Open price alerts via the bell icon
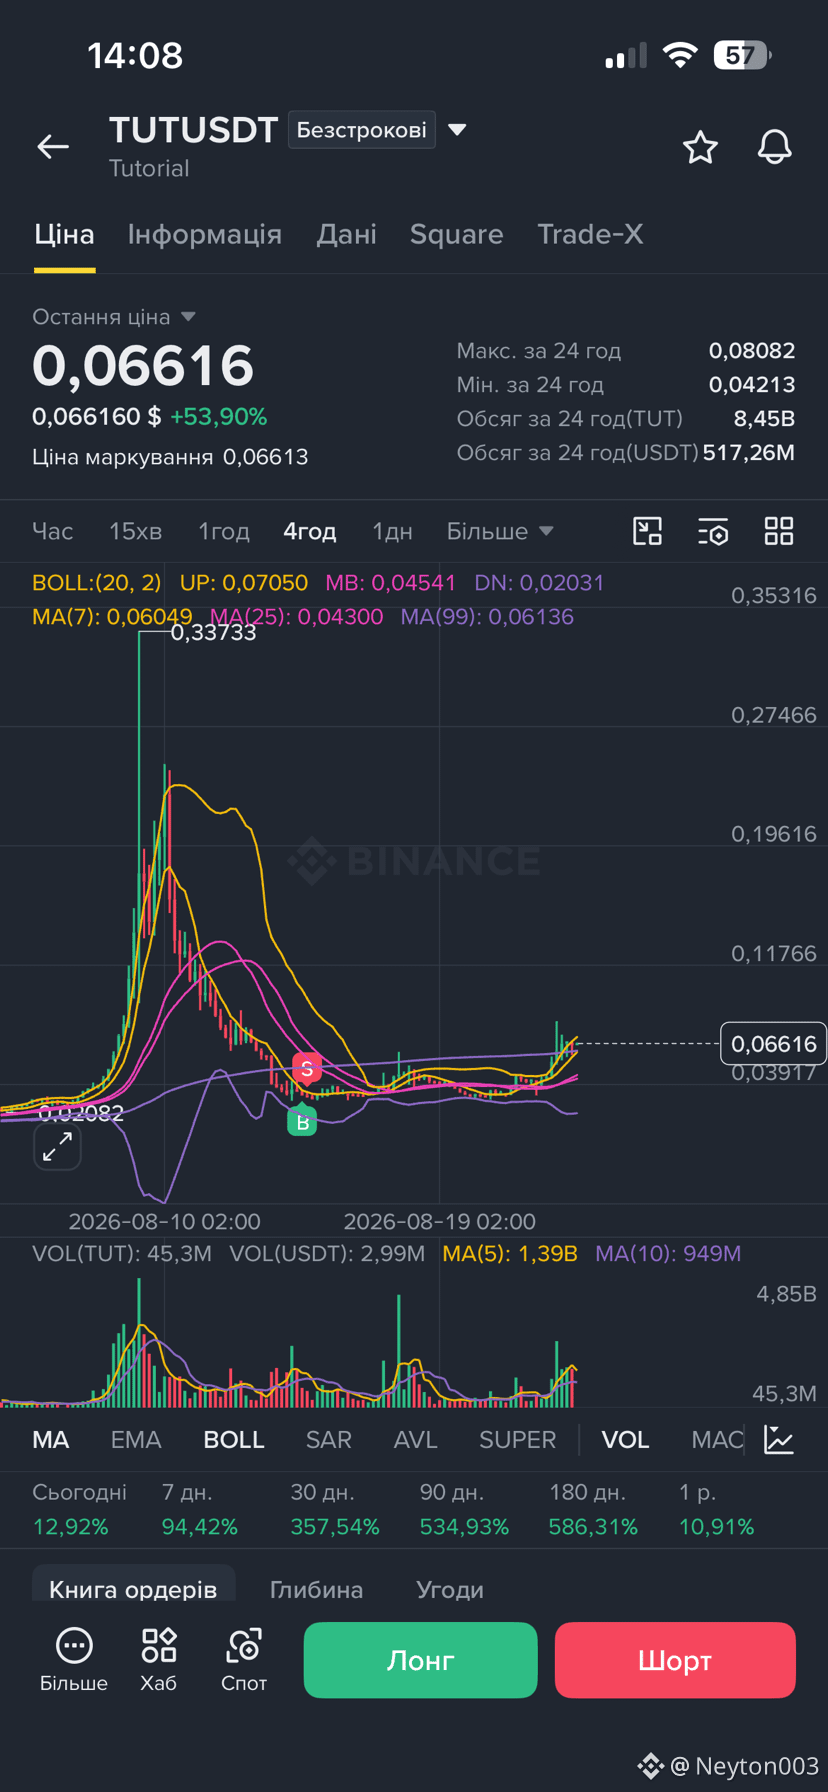 [x=774, y=147]
